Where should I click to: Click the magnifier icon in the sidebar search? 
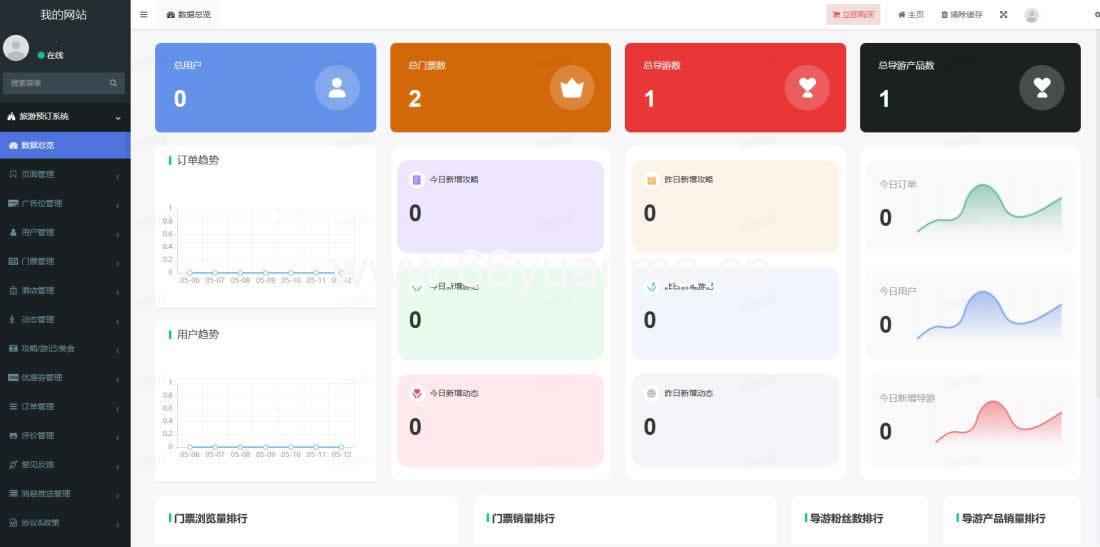click(x=113, y=83)
